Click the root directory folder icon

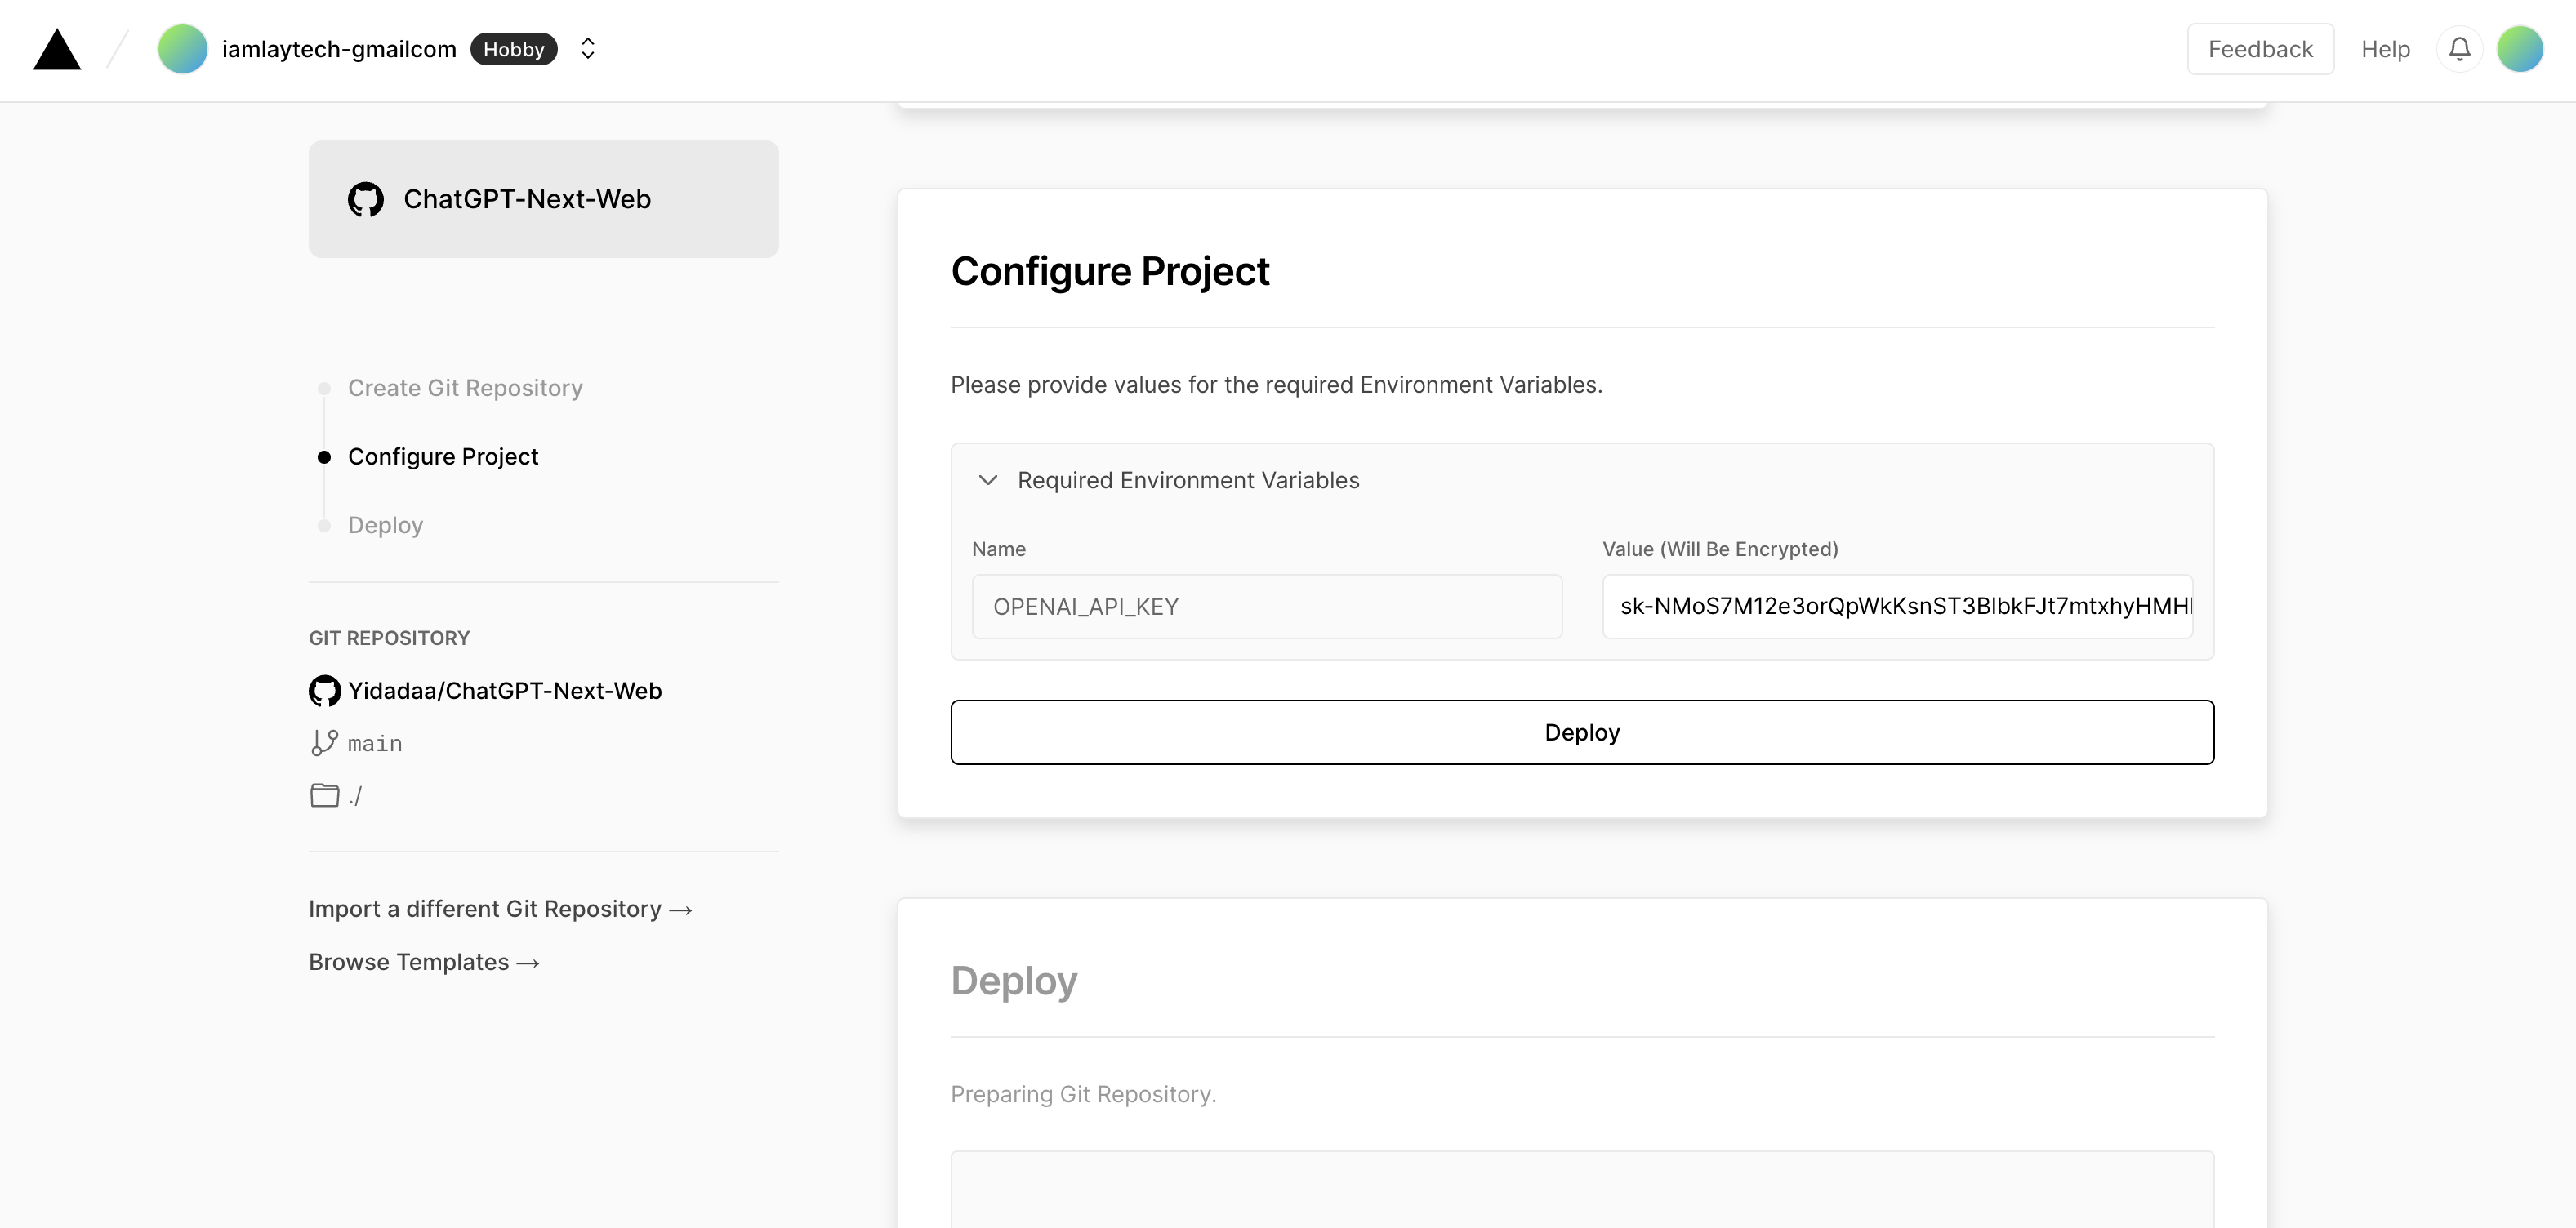click(x=324, y=796)
